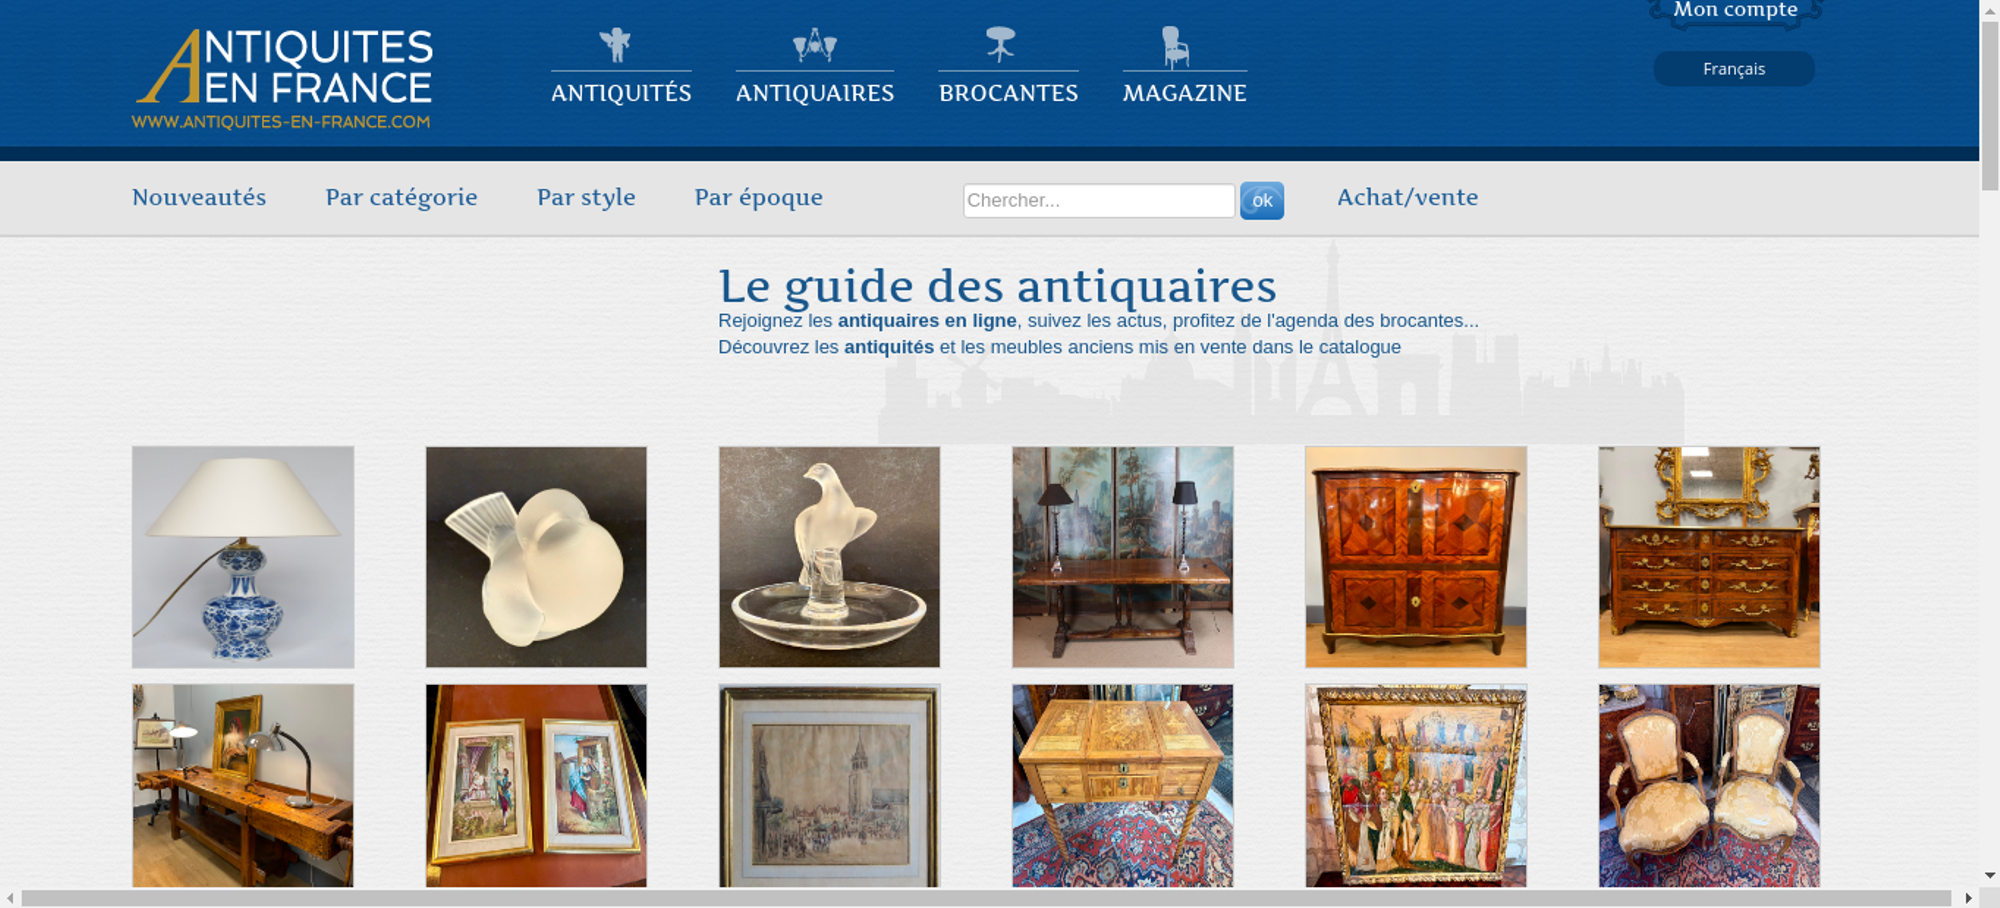The width and height of the screenshot is (2000, 908).
Task: Click the horizontal scrollbar right arrow
Action: point(1968,898)
